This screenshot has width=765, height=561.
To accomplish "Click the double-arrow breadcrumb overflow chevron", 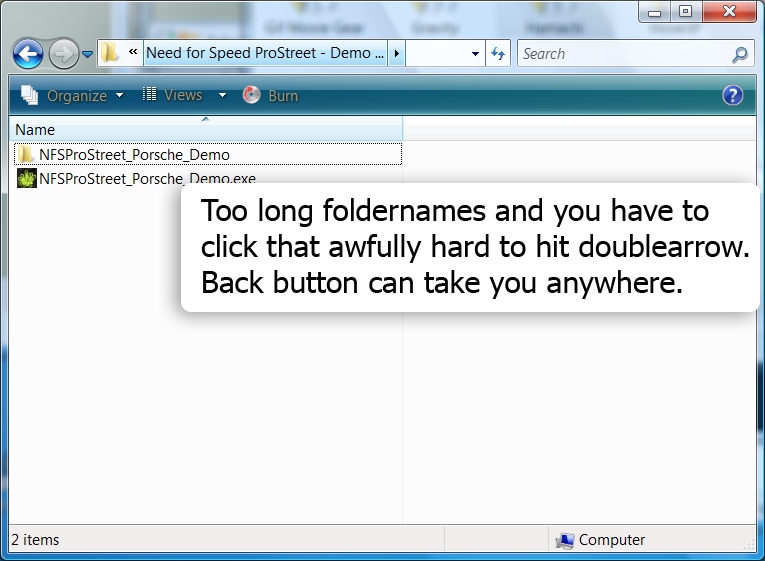I will 133,52.
